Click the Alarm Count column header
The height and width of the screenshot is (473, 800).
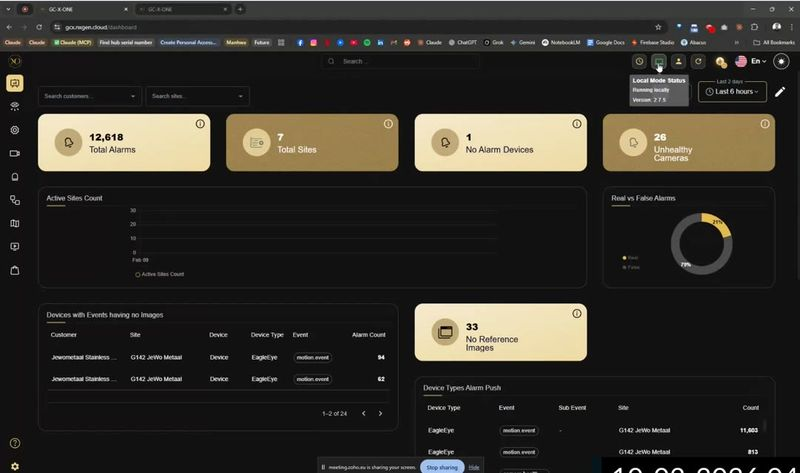[x=368, y=335]
